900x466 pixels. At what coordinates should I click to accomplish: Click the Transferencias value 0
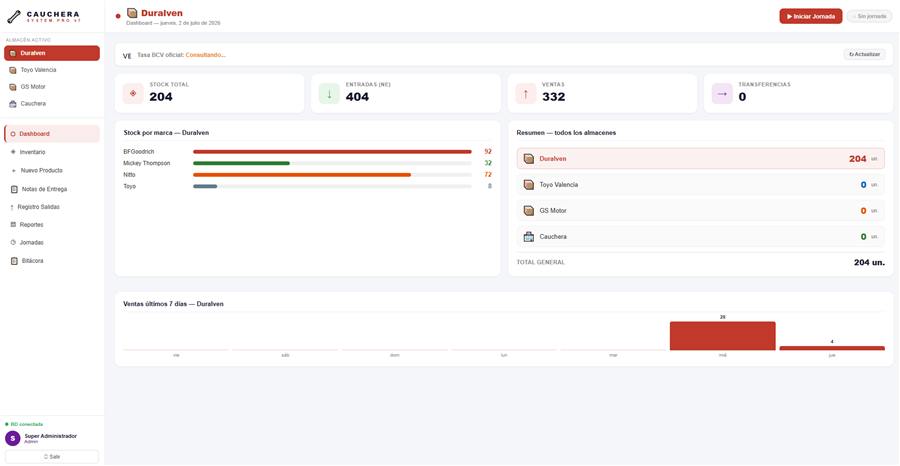point(742,97)
